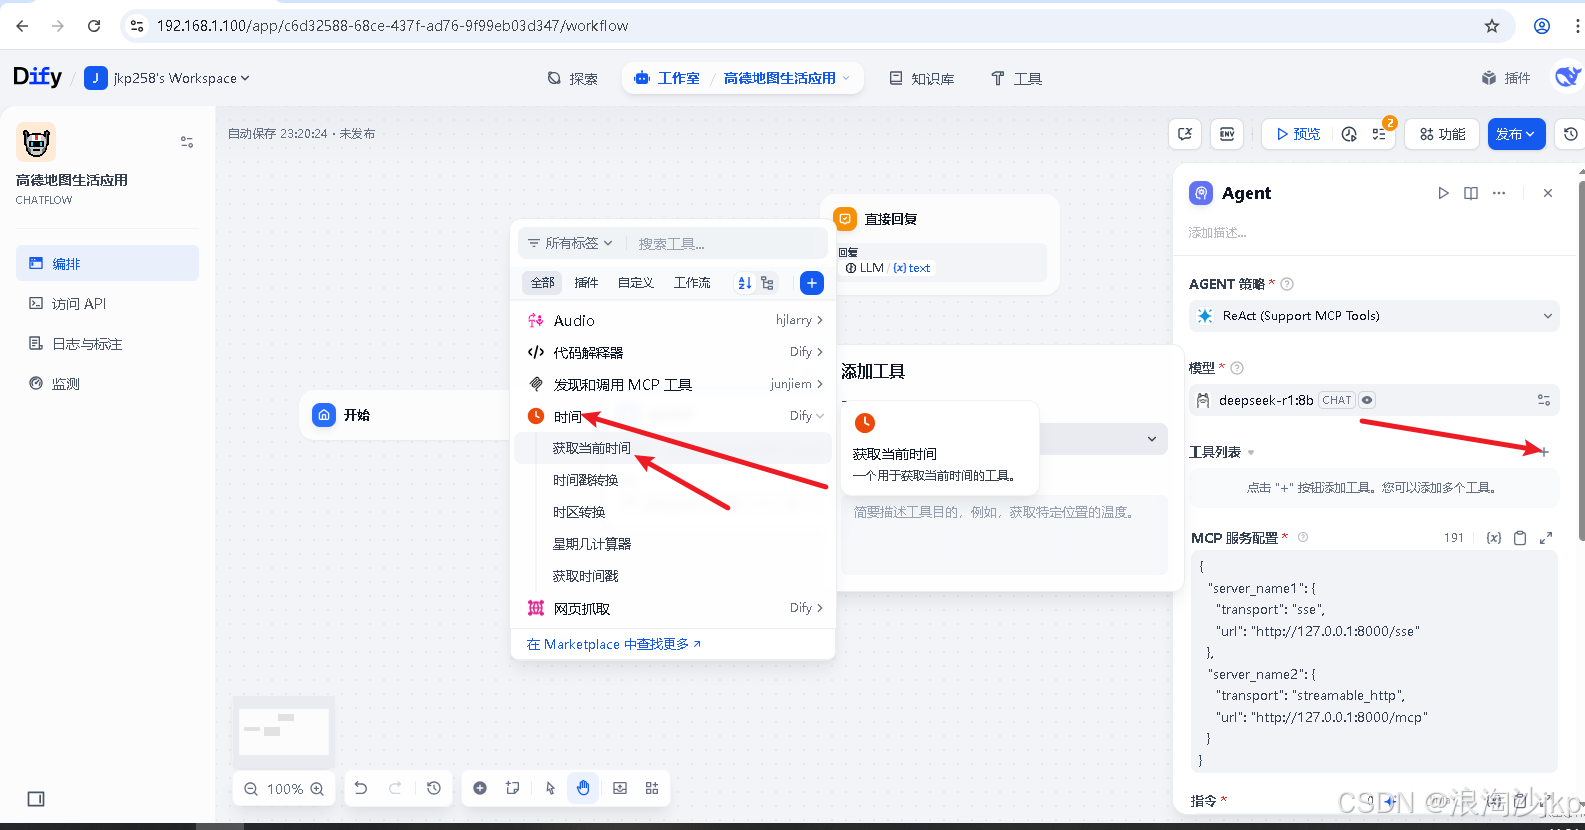This screenshot has width=1585, height=830.
Task: Open 发布 publish dropdown
Action: pos(1516,134)
